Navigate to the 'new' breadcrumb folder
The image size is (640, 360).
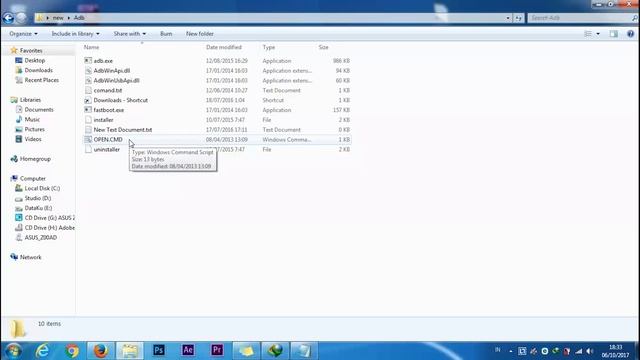58,18
